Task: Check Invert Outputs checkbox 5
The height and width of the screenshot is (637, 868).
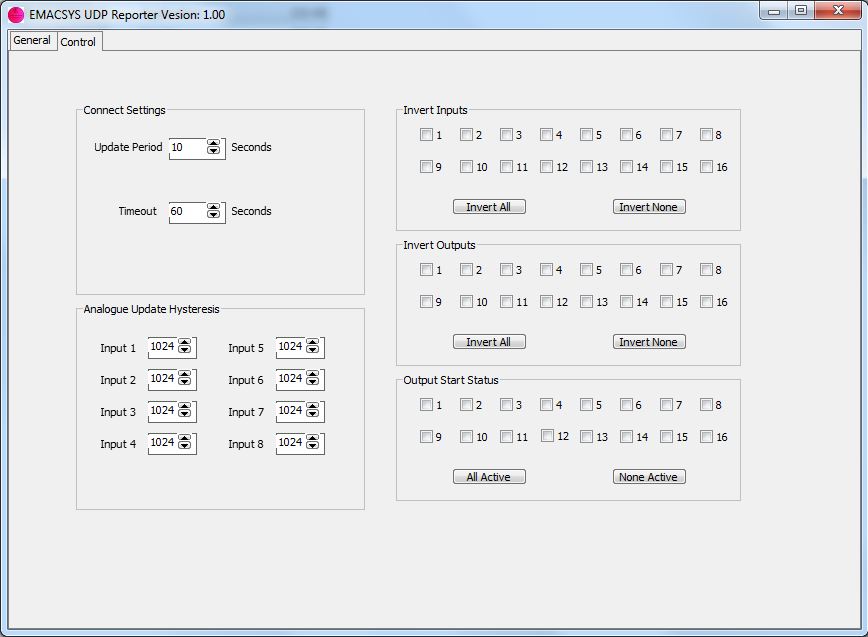Action: tap(587, 270)
